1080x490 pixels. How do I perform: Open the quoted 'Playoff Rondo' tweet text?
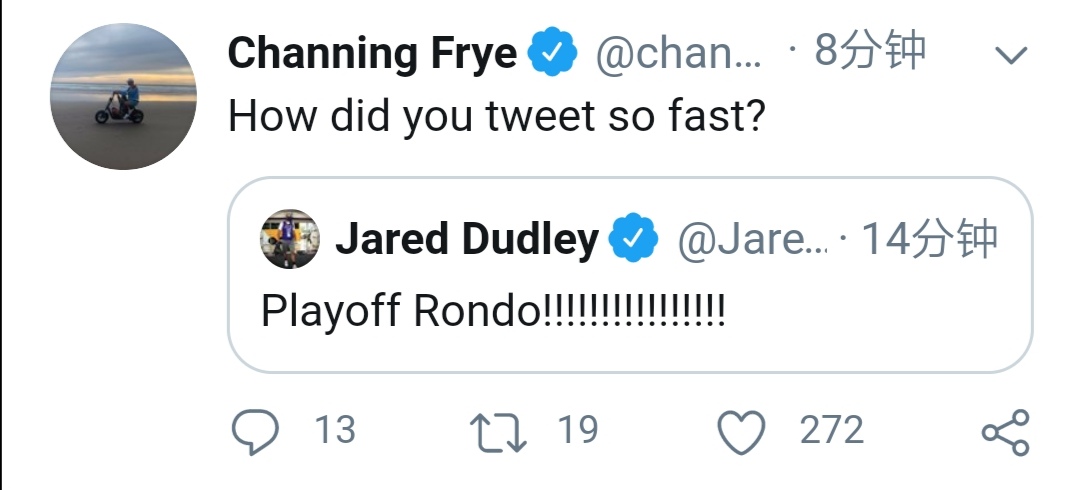[x=492, y=312]
